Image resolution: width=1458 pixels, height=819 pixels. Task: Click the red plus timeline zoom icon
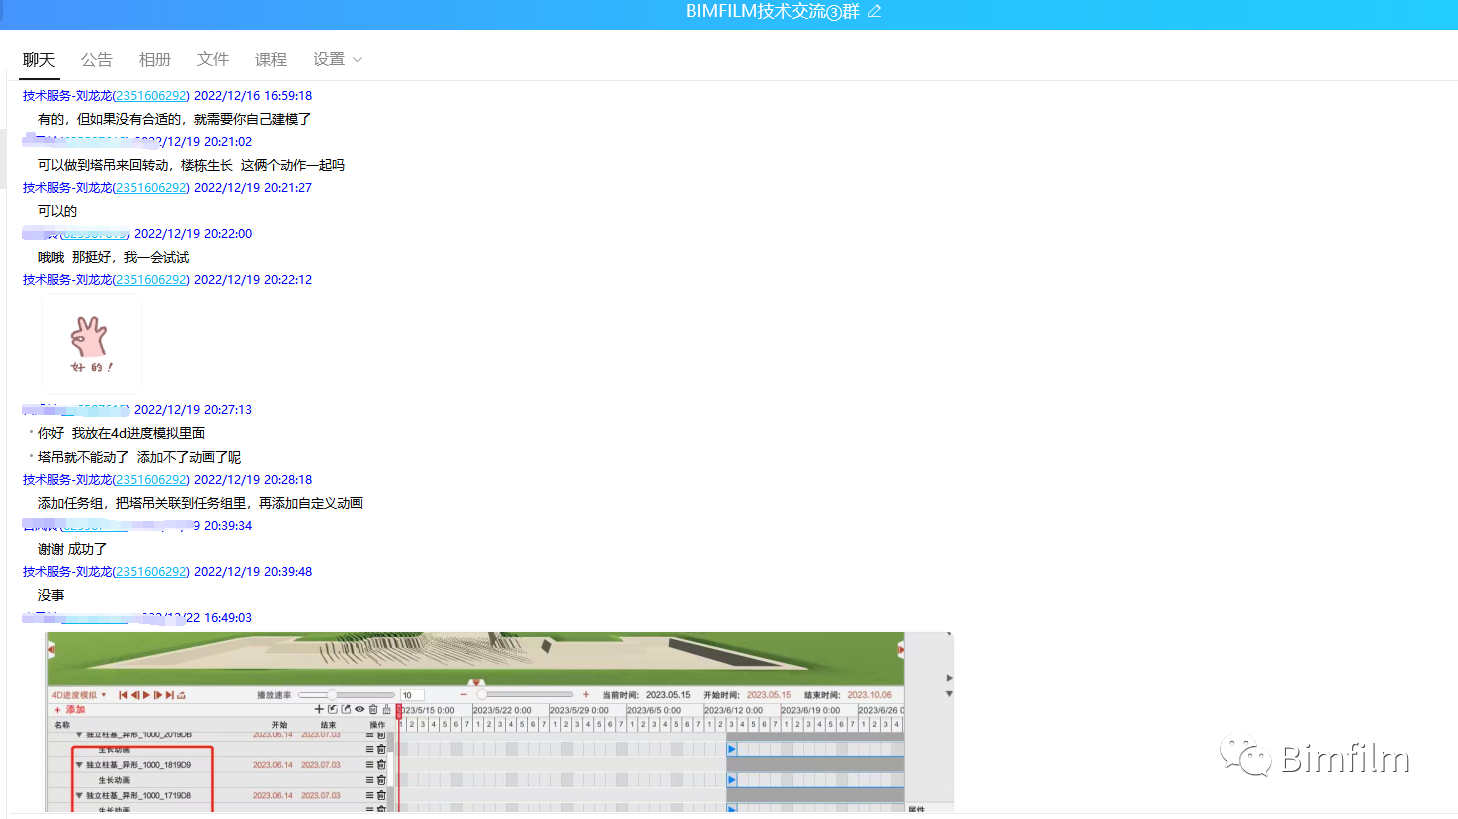point(586,694)
